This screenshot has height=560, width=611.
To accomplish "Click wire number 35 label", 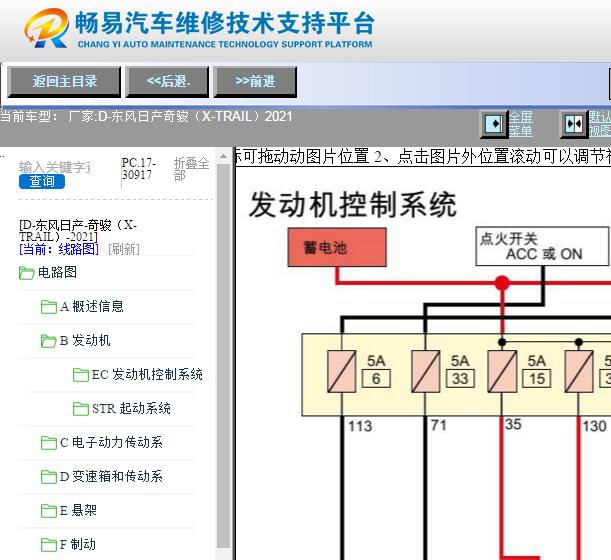I will coord(513,424).
